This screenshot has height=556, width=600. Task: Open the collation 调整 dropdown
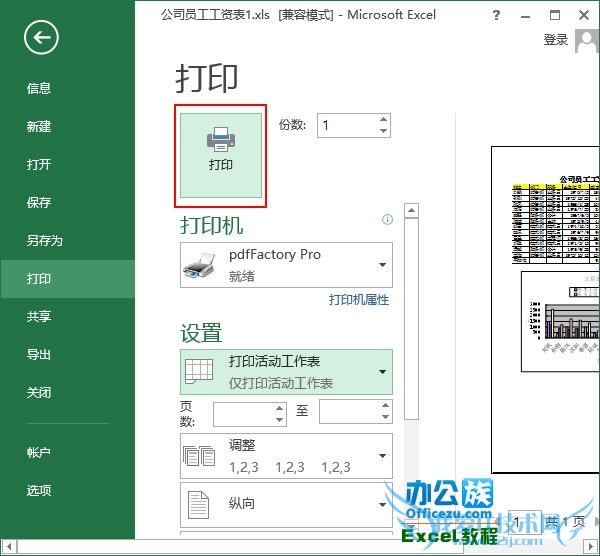coord(286,456)
